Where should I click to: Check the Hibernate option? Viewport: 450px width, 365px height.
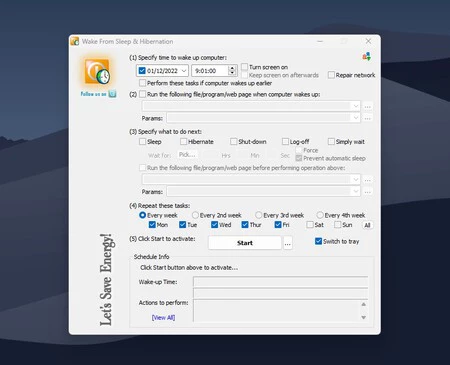(x=183, y=142)
